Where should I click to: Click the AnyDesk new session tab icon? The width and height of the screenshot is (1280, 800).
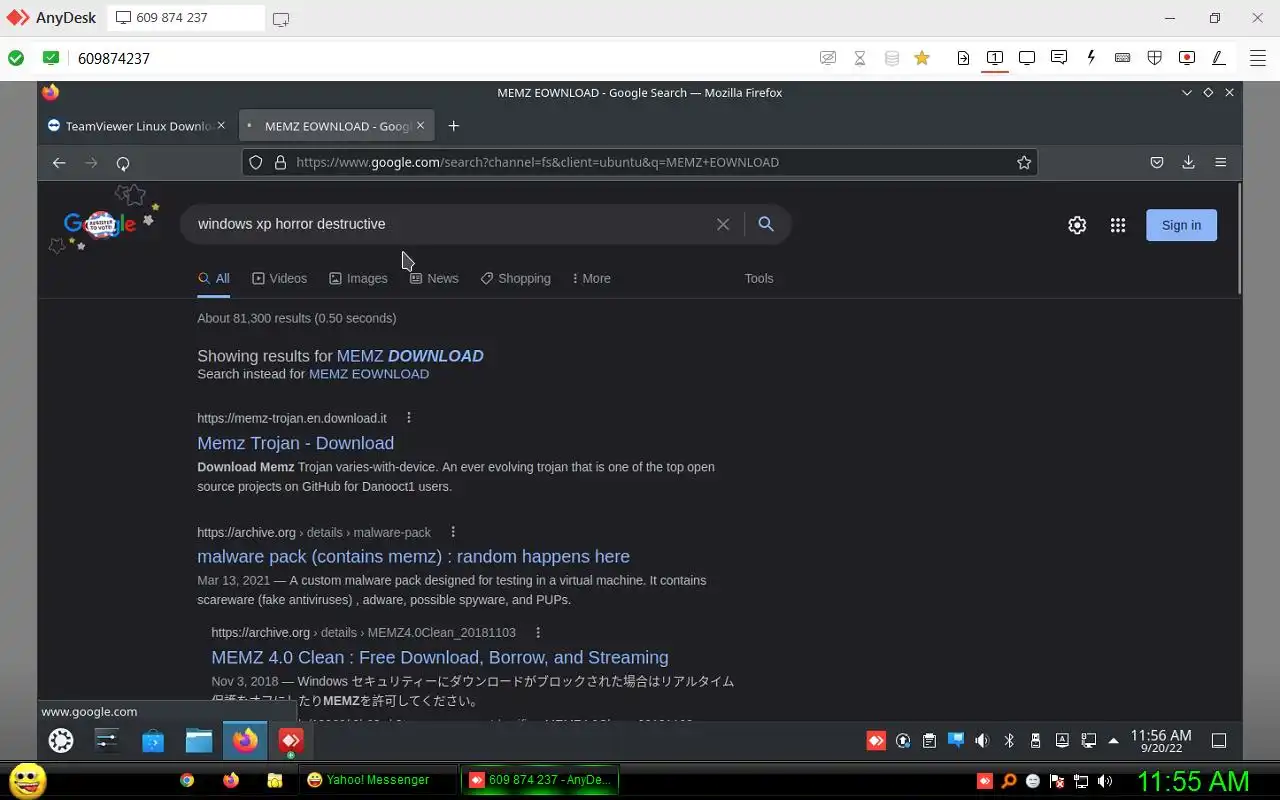coord(281,18)
